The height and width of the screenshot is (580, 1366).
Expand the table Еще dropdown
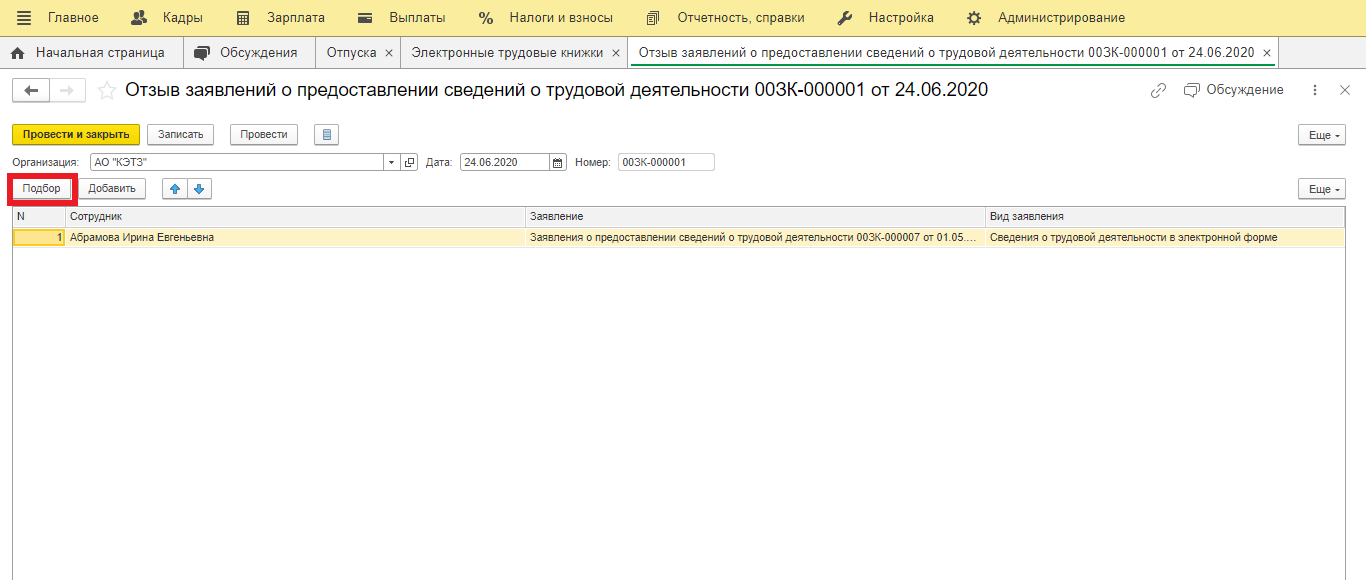pos(1321,189)
